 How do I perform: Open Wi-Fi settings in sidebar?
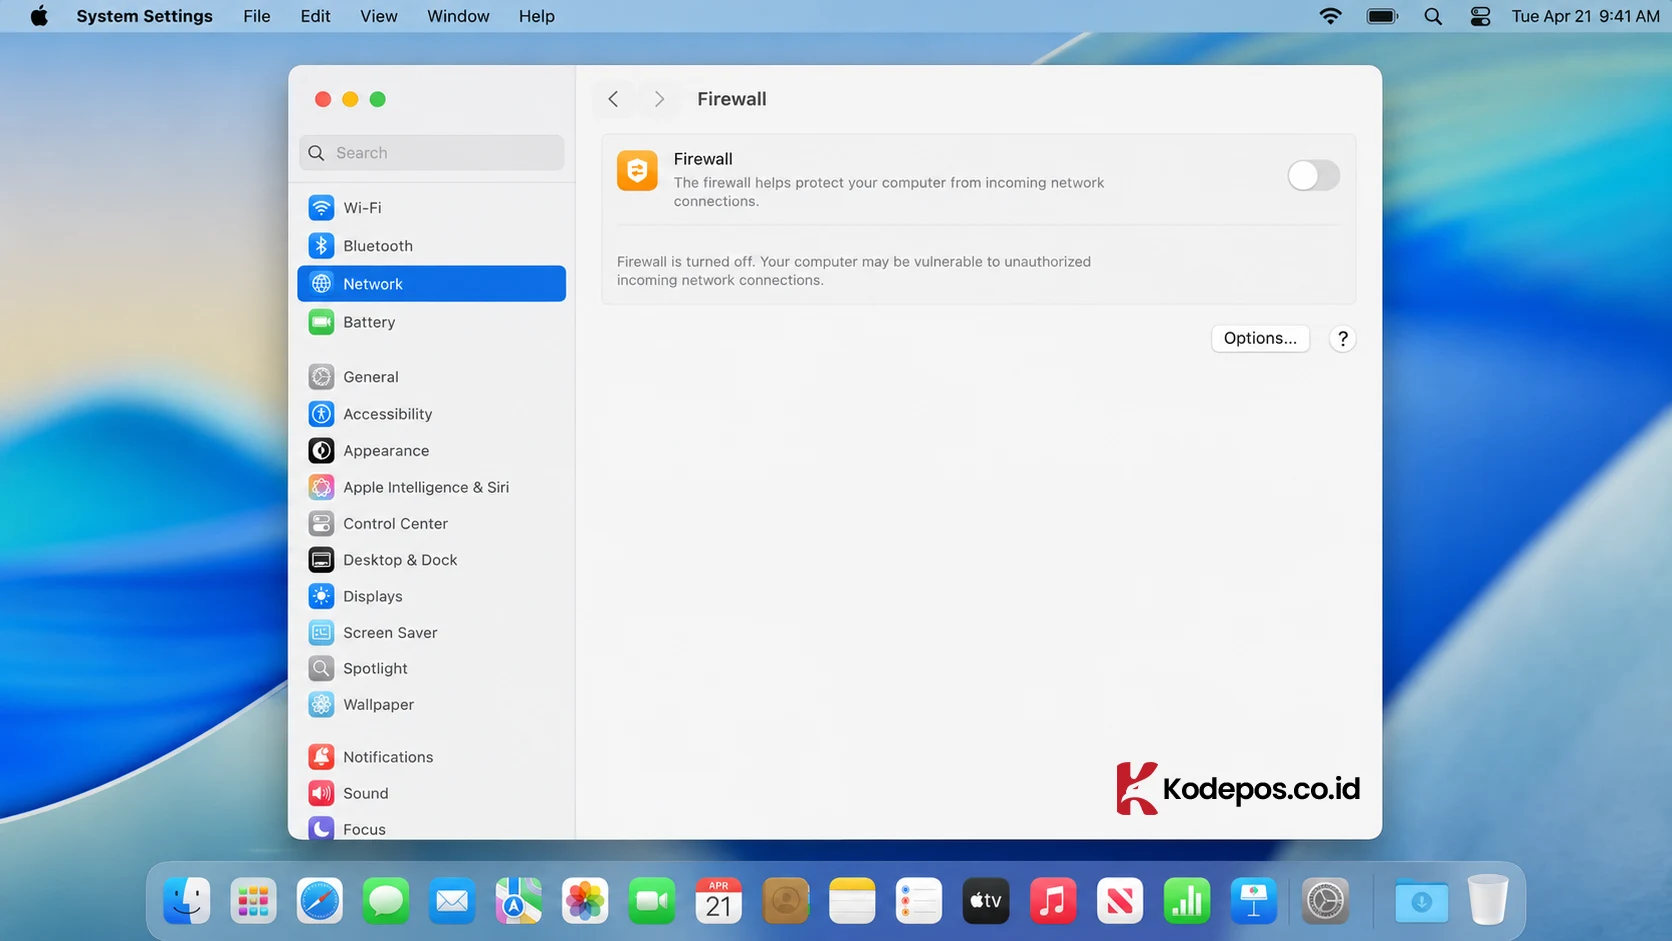(x=431, y=208)
